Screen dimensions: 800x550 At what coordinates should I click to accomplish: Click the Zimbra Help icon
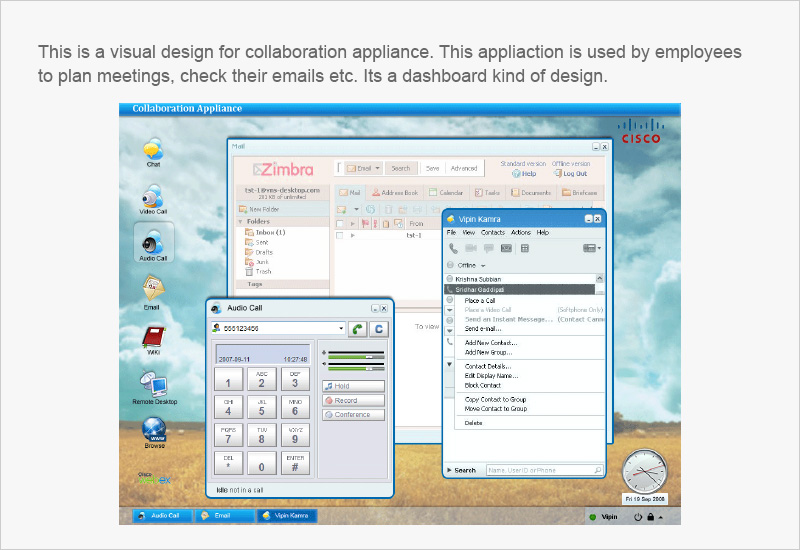pos(516,173)
